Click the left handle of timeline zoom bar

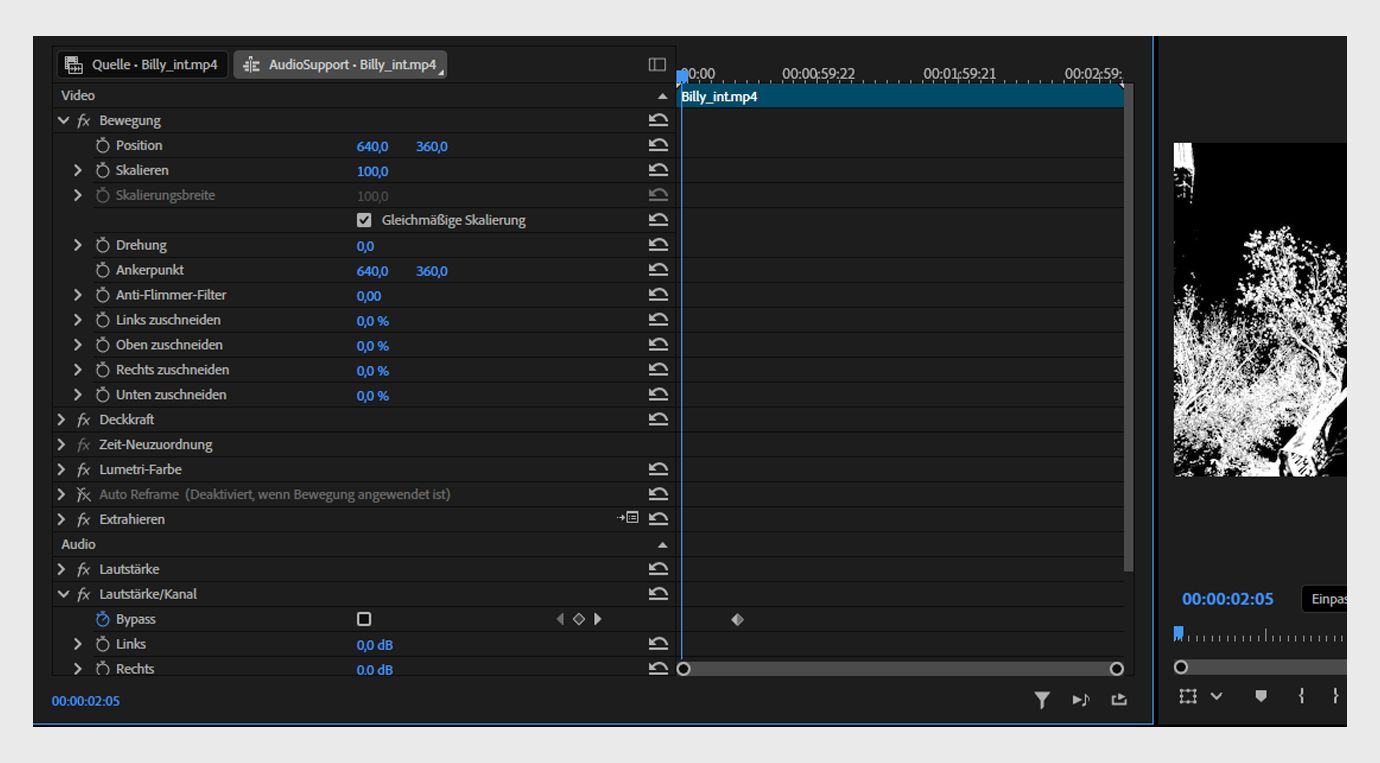click(x=683, y=669)
